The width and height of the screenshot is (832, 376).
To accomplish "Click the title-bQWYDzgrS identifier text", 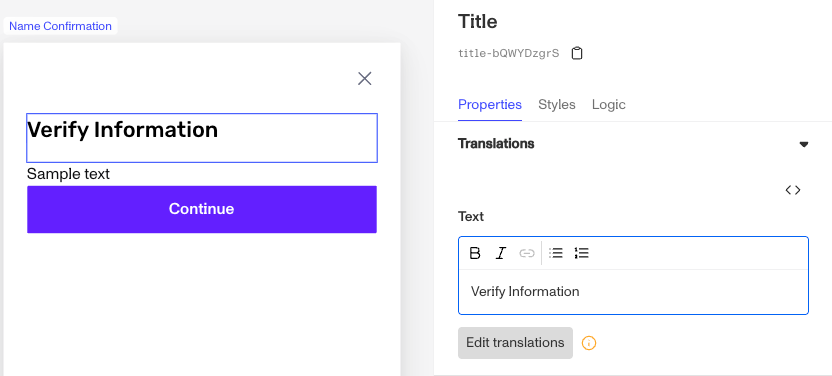I will coord(508,54).
